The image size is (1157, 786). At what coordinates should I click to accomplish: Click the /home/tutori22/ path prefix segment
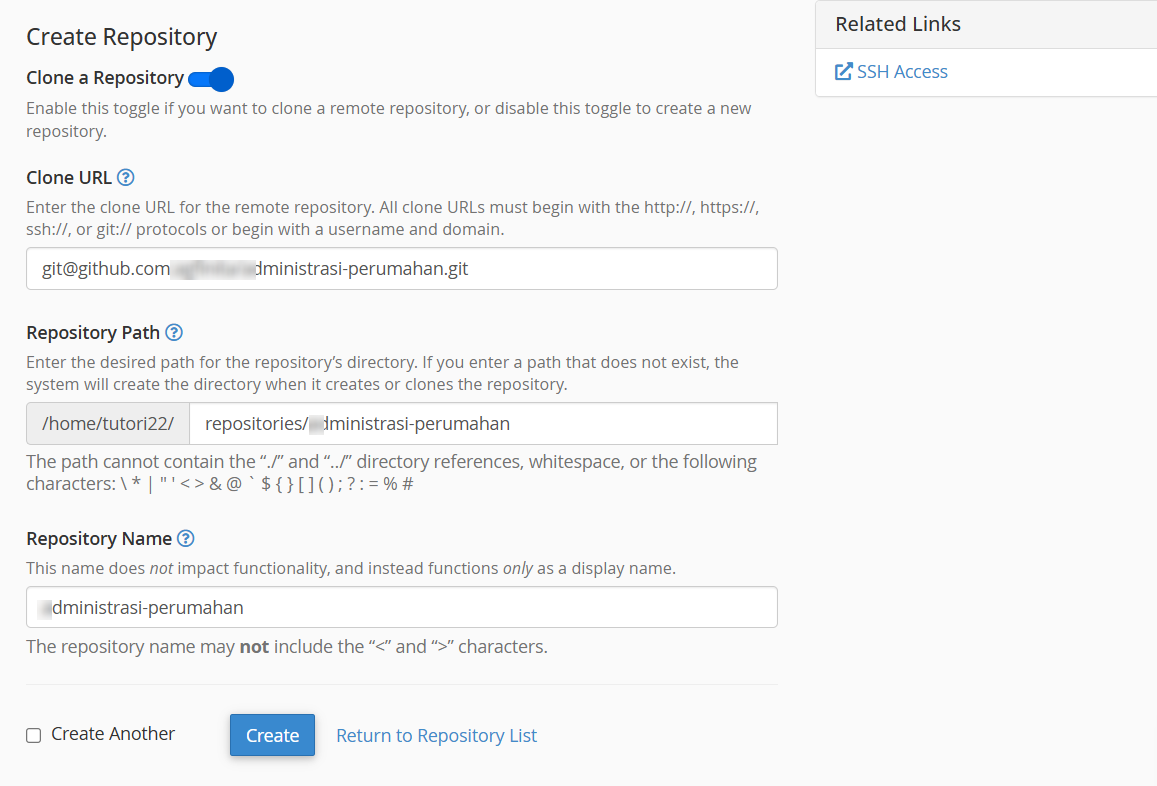pyautogui.click(x=107, y=423)
